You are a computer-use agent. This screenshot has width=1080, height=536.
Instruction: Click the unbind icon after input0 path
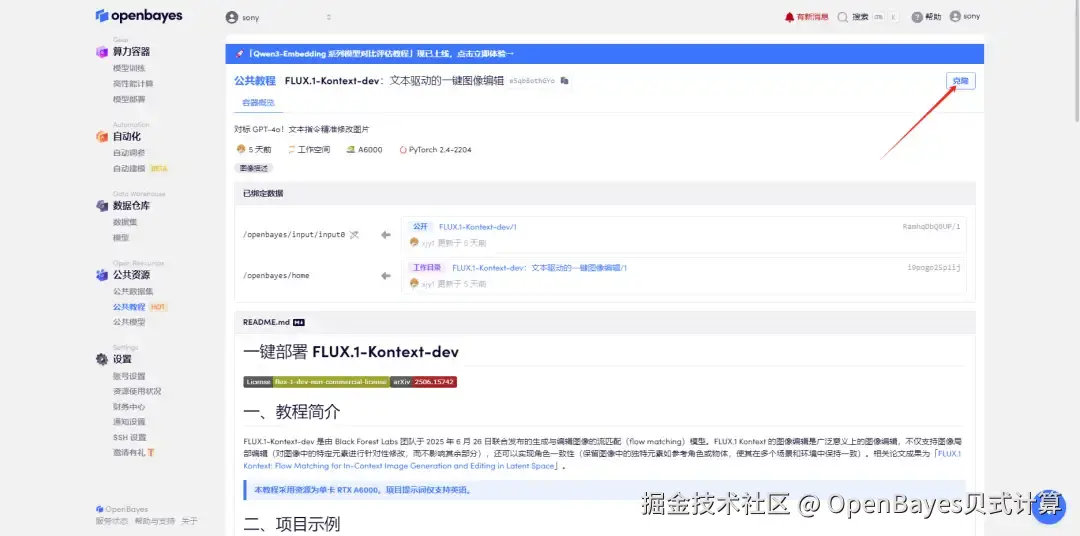[354, 235]
